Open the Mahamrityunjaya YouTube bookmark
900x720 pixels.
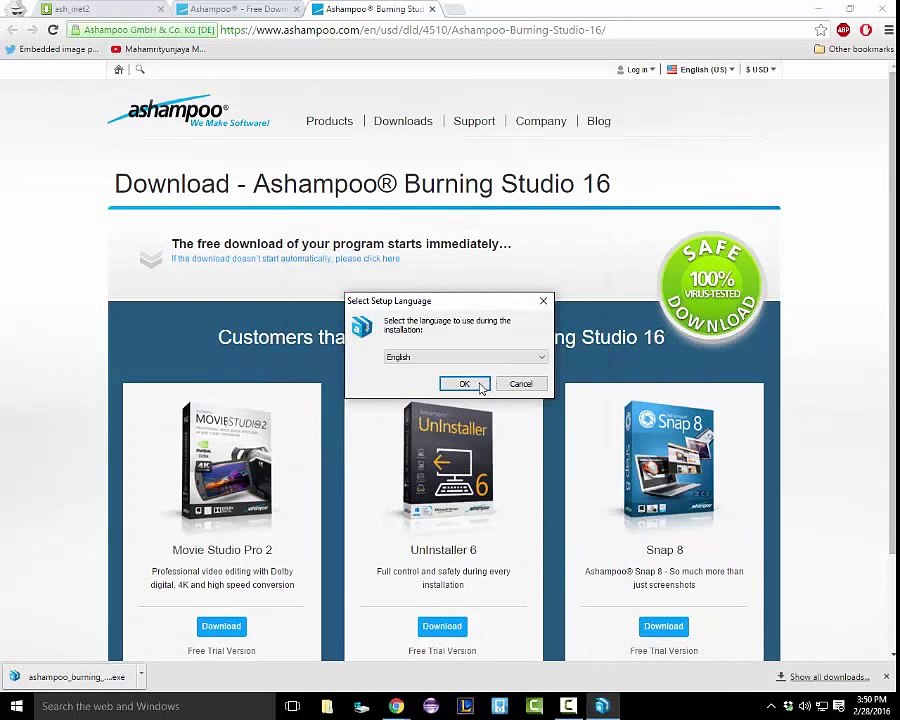[x=158, y=49]
